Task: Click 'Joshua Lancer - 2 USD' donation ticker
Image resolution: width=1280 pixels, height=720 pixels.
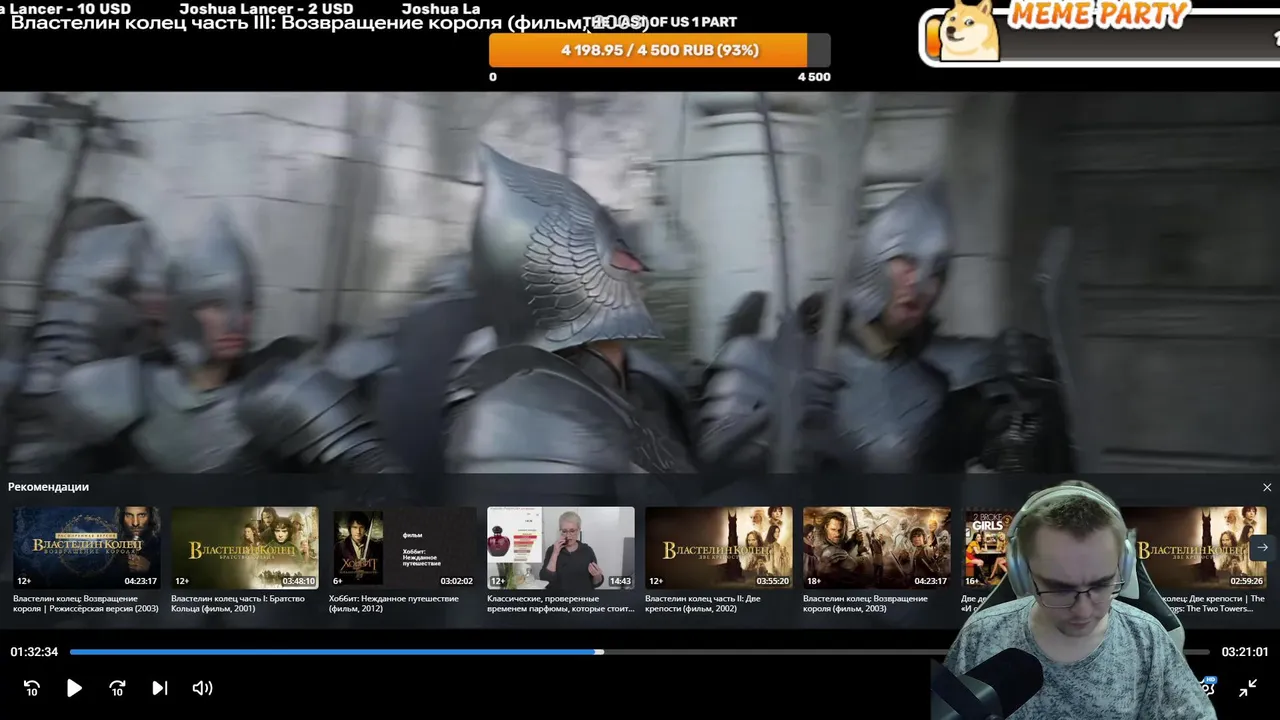Action: click(266, 8)
